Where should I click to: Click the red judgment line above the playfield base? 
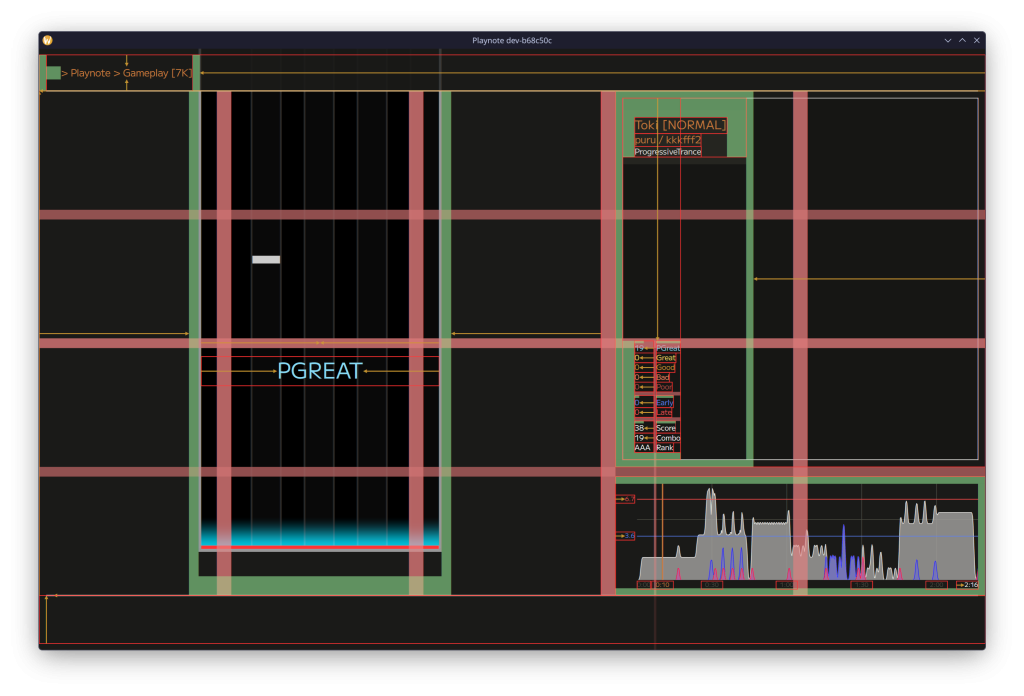[320, 548]
